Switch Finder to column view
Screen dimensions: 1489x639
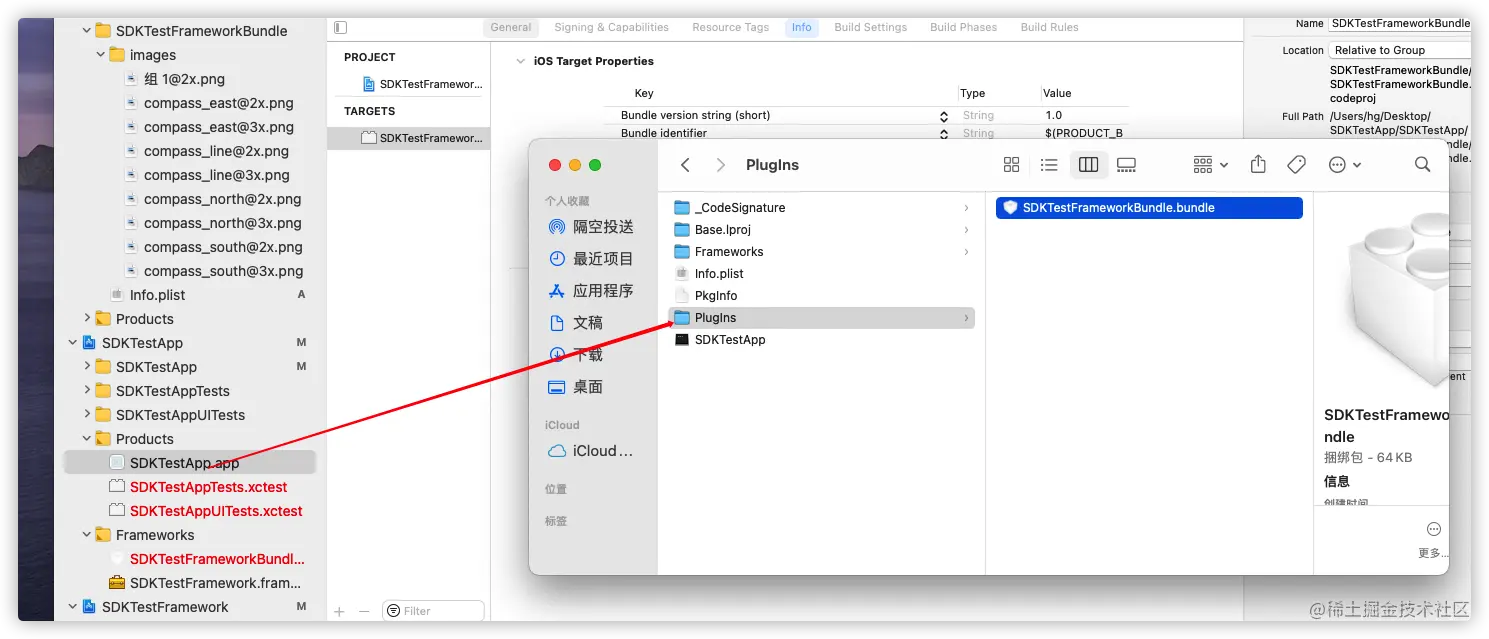[1088, 165]
